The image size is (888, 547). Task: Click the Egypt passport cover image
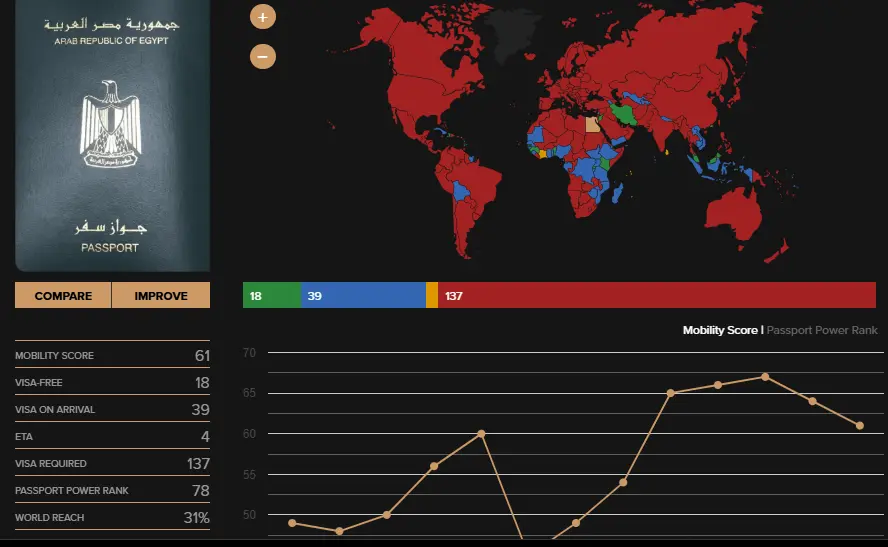point(112,135)
